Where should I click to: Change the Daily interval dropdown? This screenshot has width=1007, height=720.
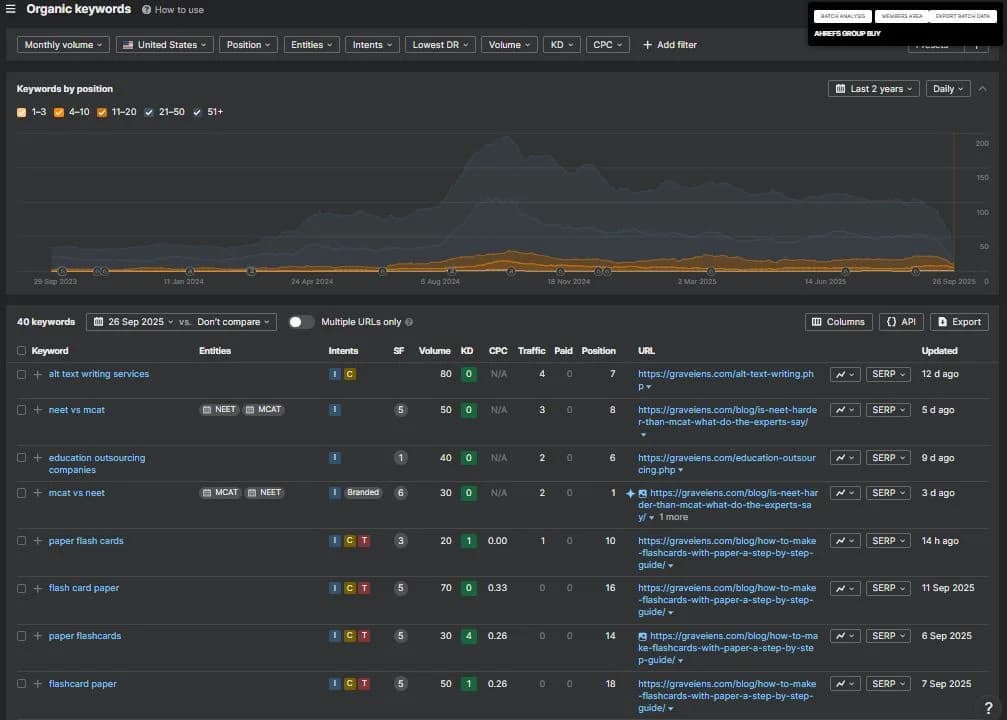click(x=948, y=89)
